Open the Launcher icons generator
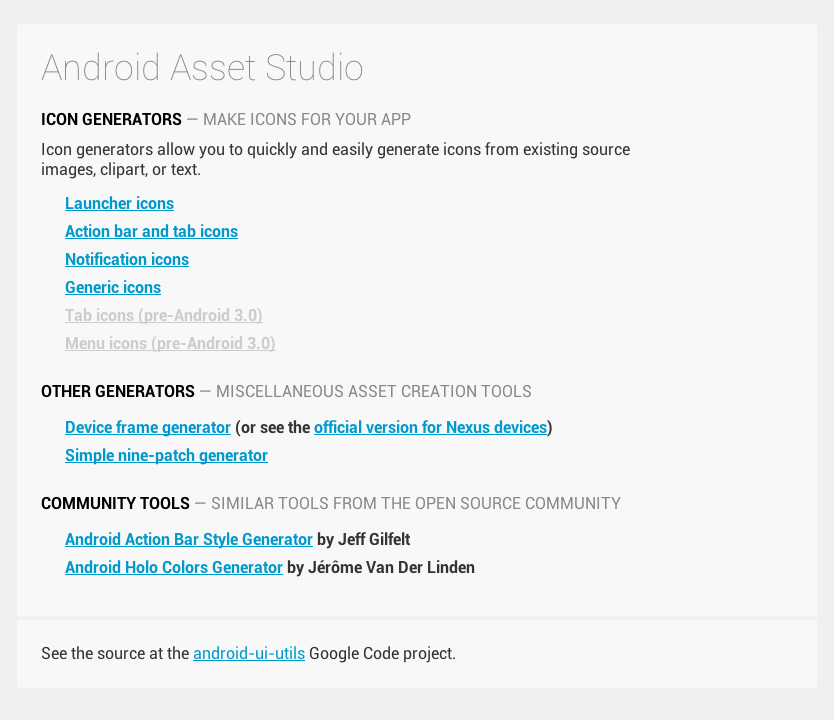The width and height of the screenshot is (834, 720). pyautogui.click(x=119, y=203)
